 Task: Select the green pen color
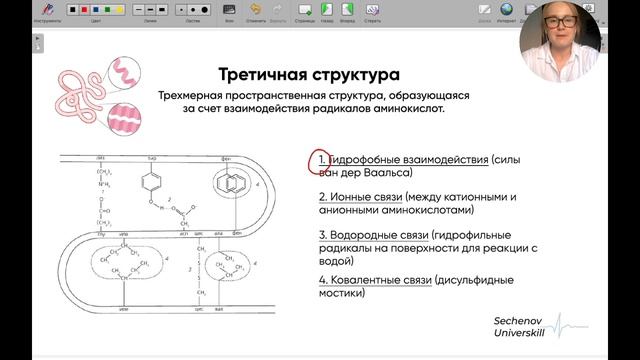pos(107,10)
